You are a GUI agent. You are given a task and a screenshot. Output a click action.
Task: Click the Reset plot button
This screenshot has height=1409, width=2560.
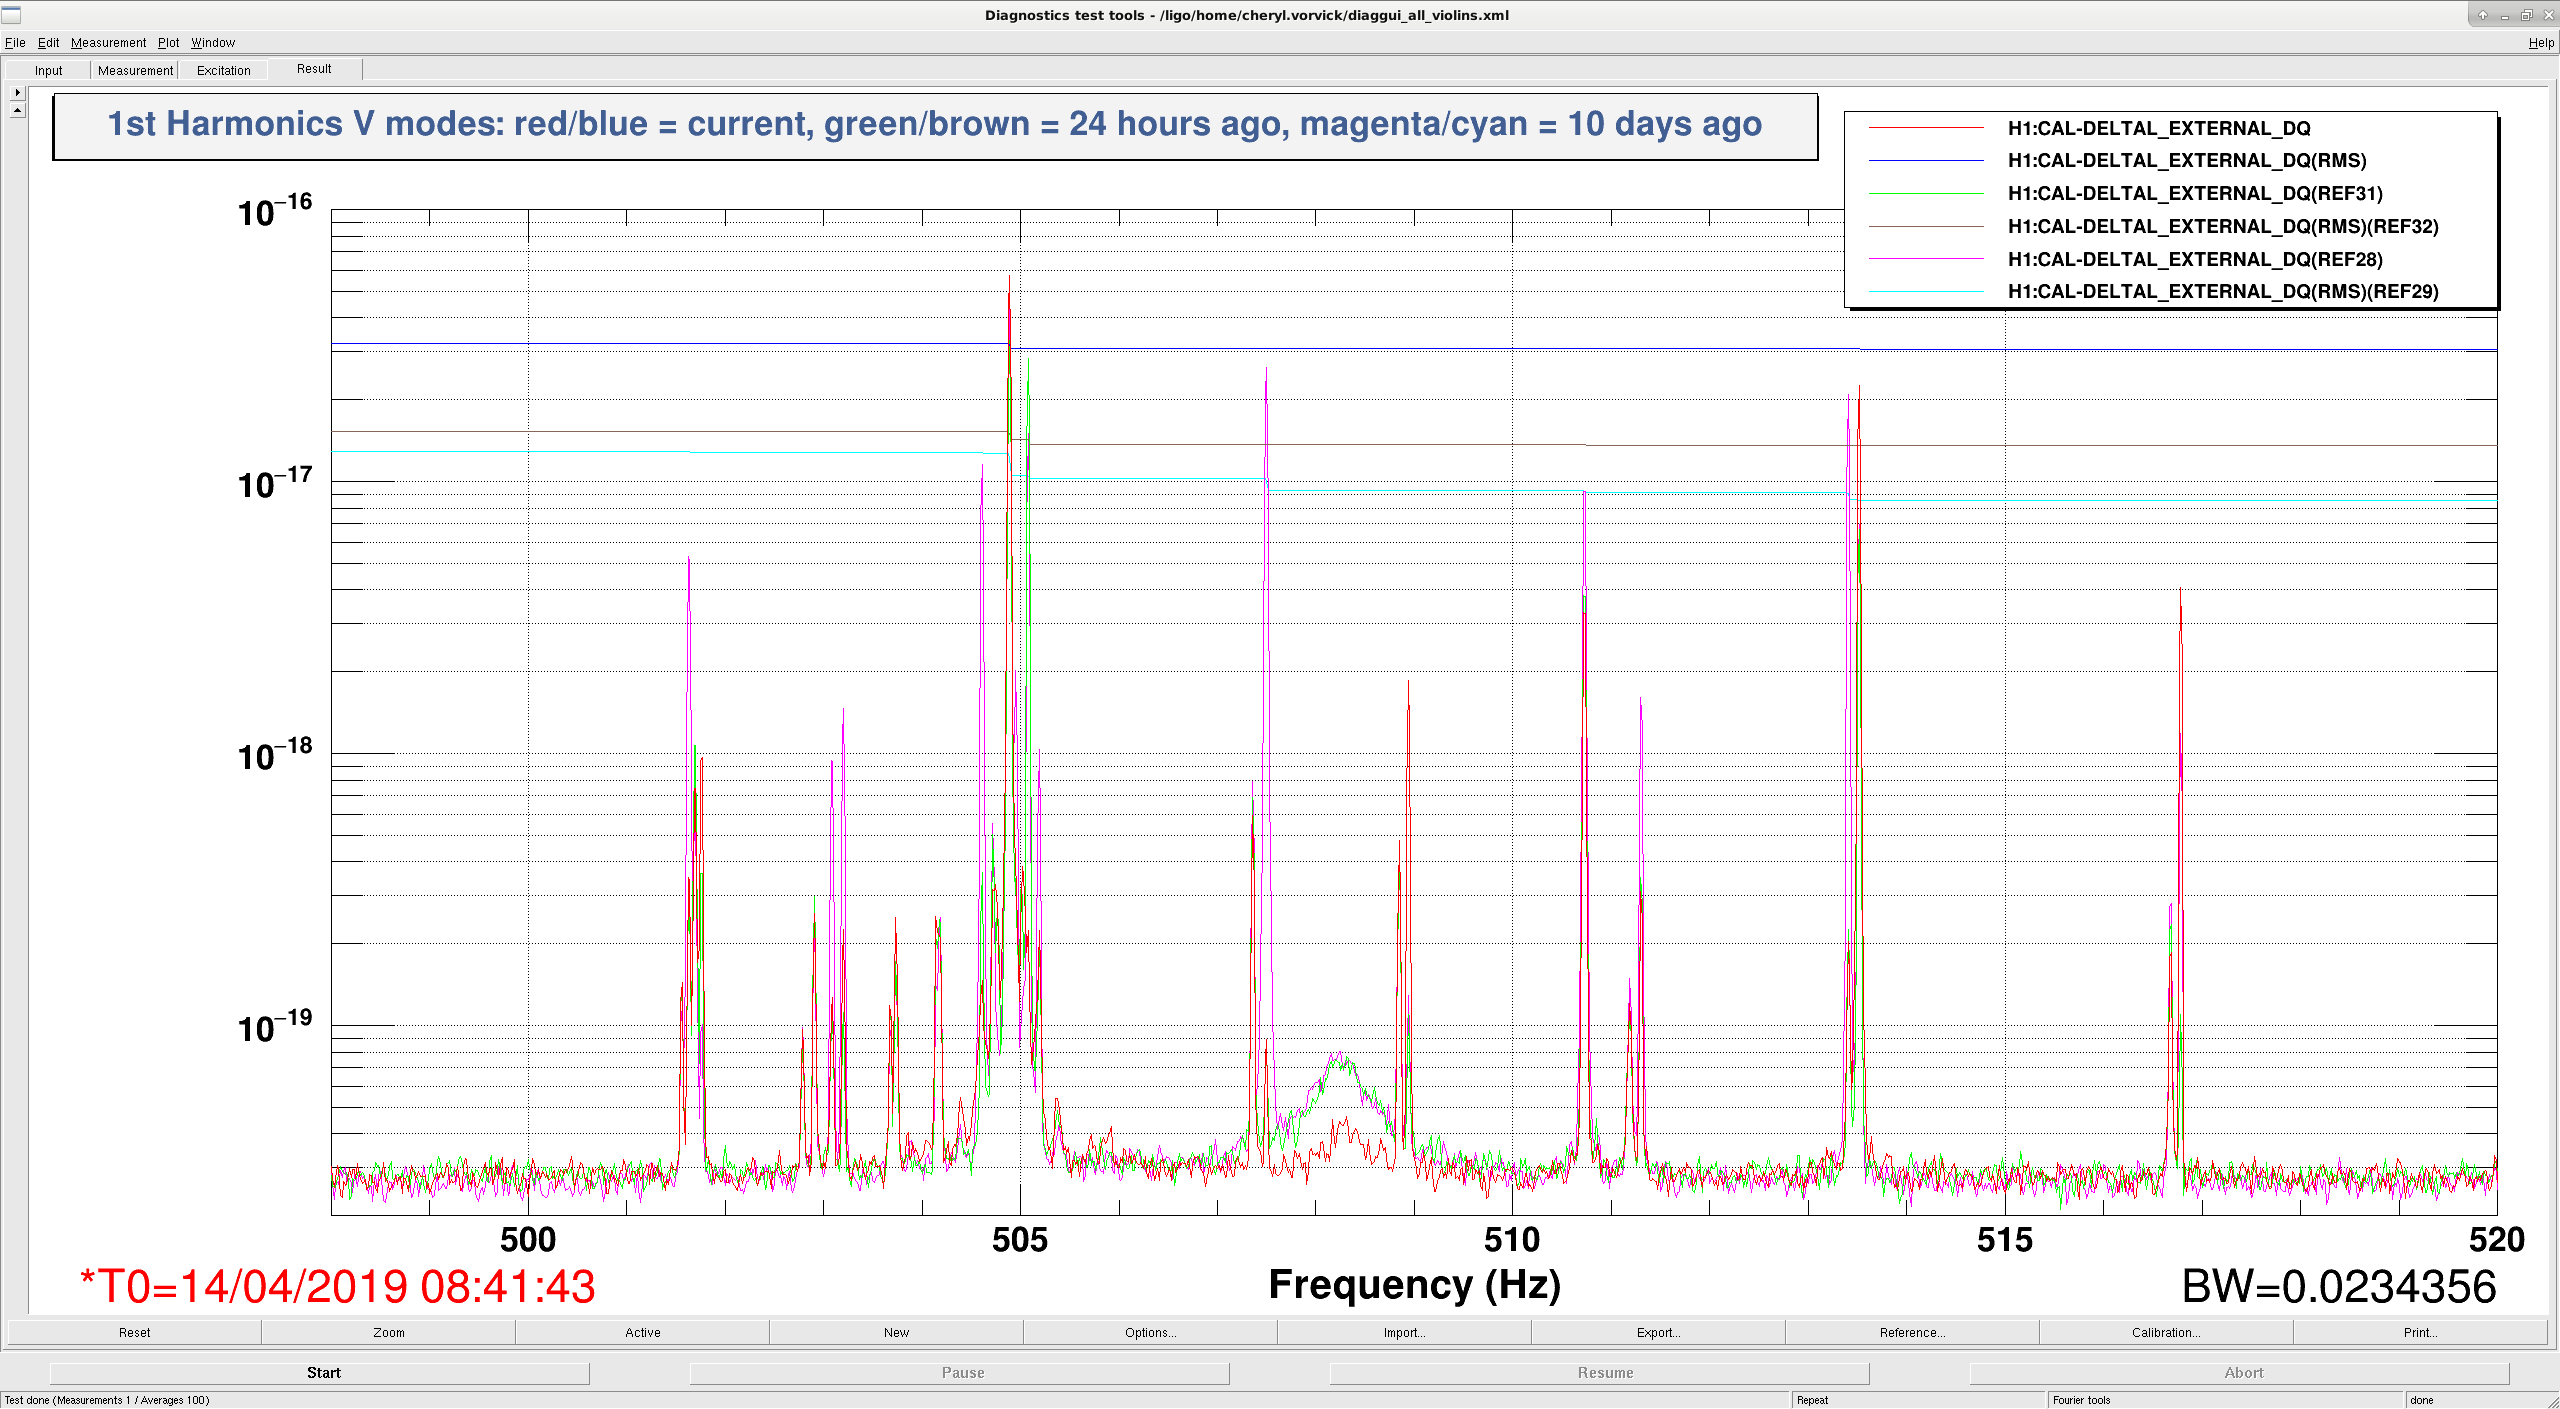(134, 1333)
